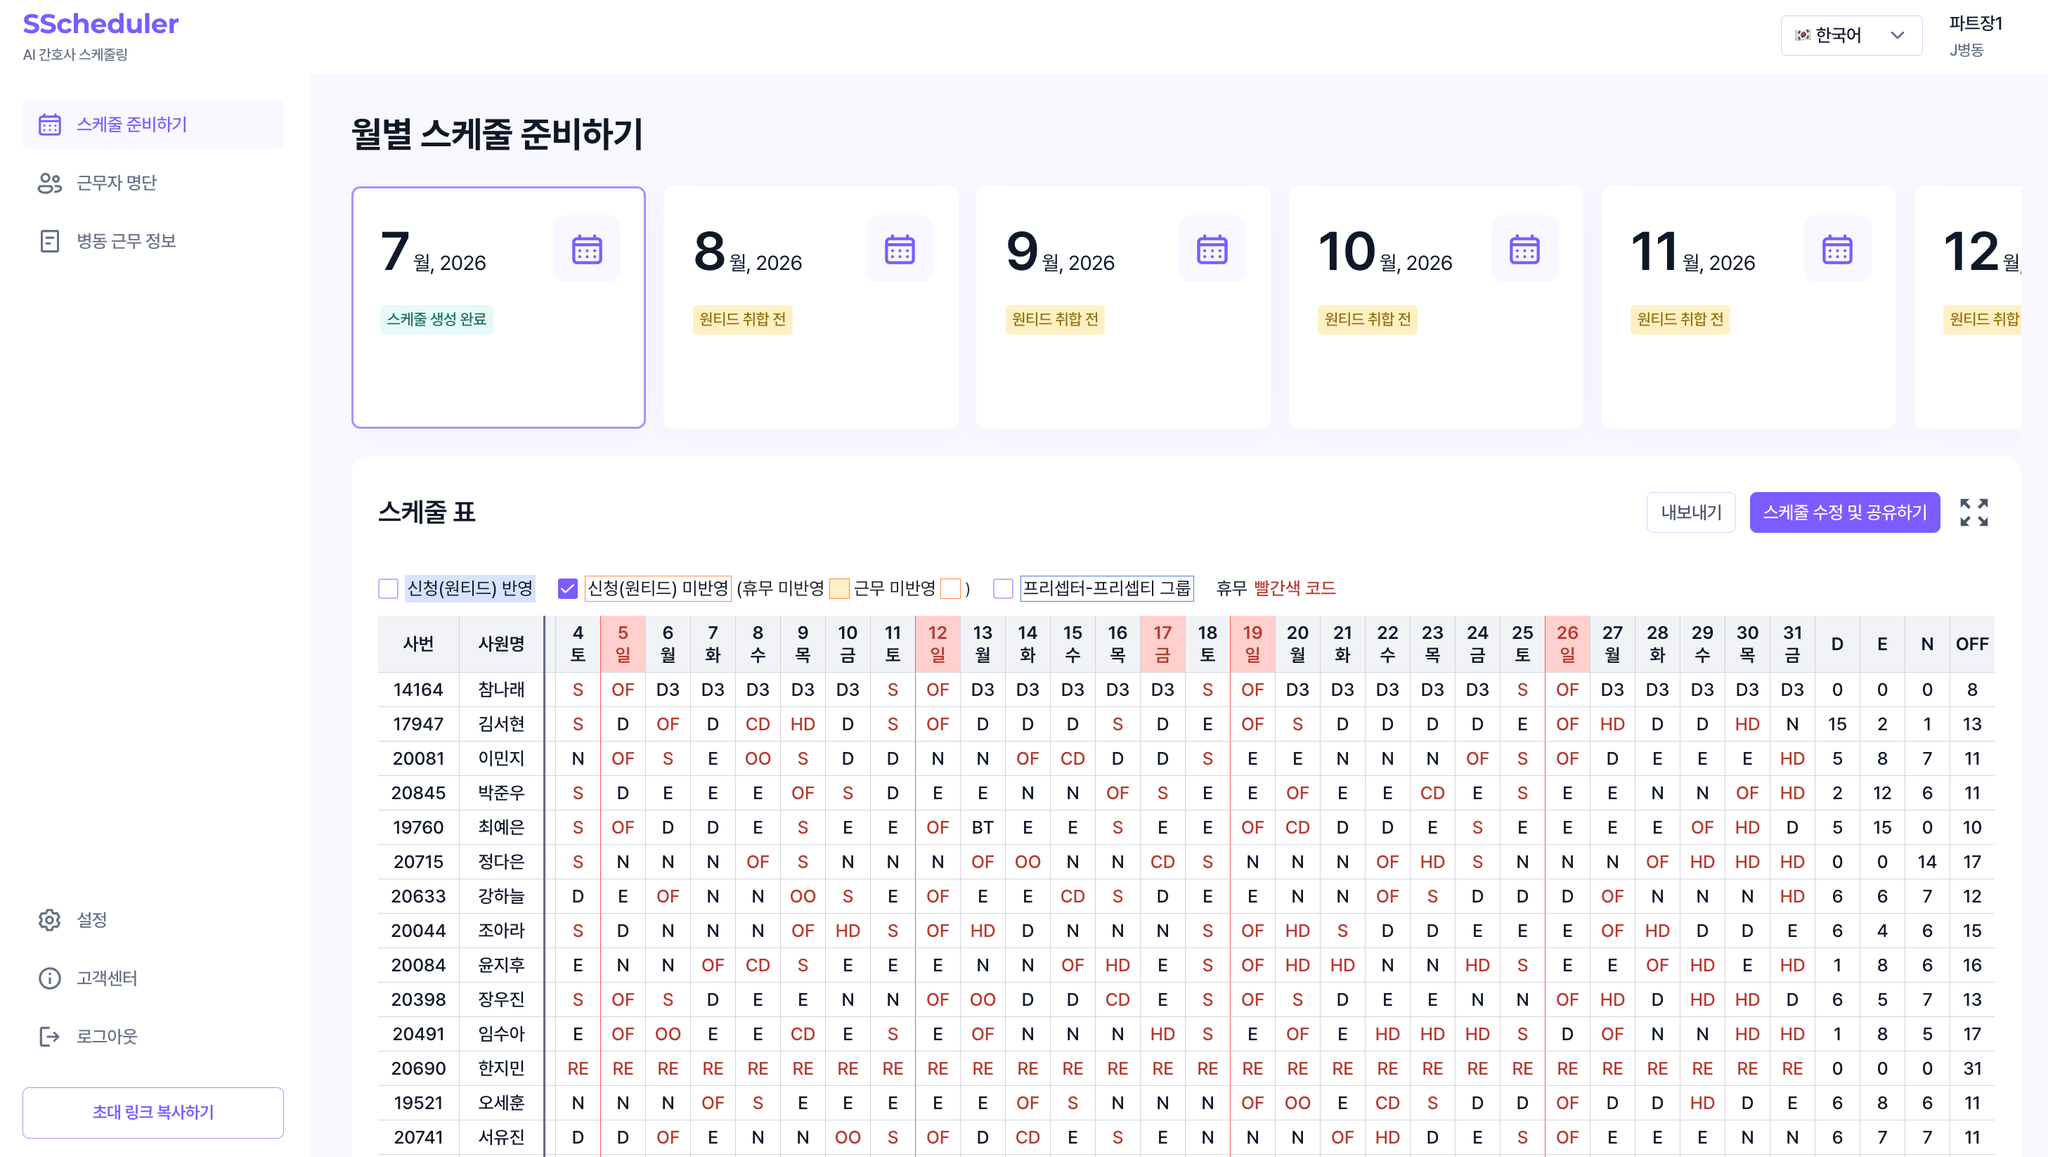Click the calendar icon on July 2026 card
This screenshot has width=2048, height=1157.
pyautogui.click(x=587, y=249)
